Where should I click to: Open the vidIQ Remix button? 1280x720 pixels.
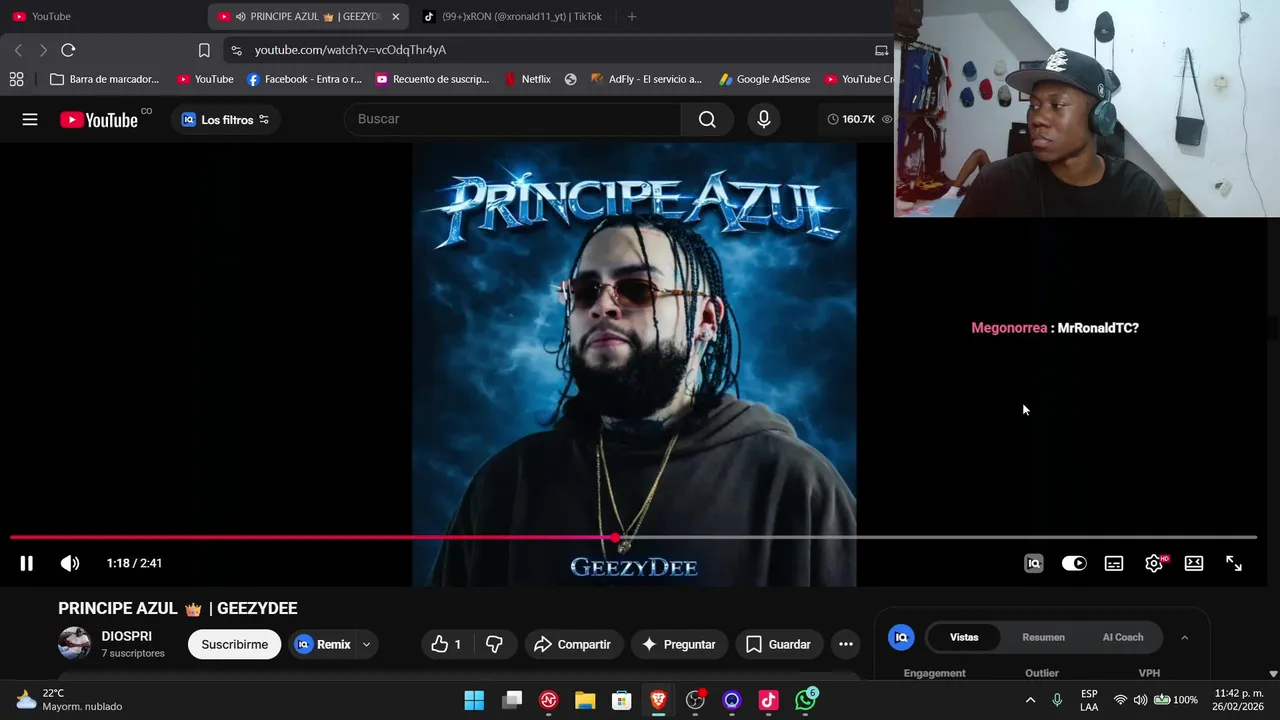click(x=322, y=644)
